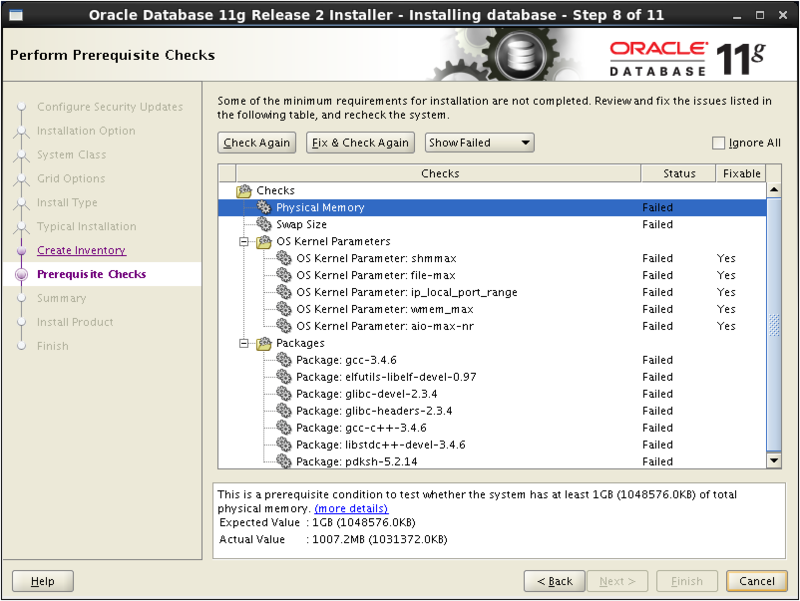Click the Checks root folder icon
Image resolution: width=800 pixels, height=601 pixels.
[244, 191]
